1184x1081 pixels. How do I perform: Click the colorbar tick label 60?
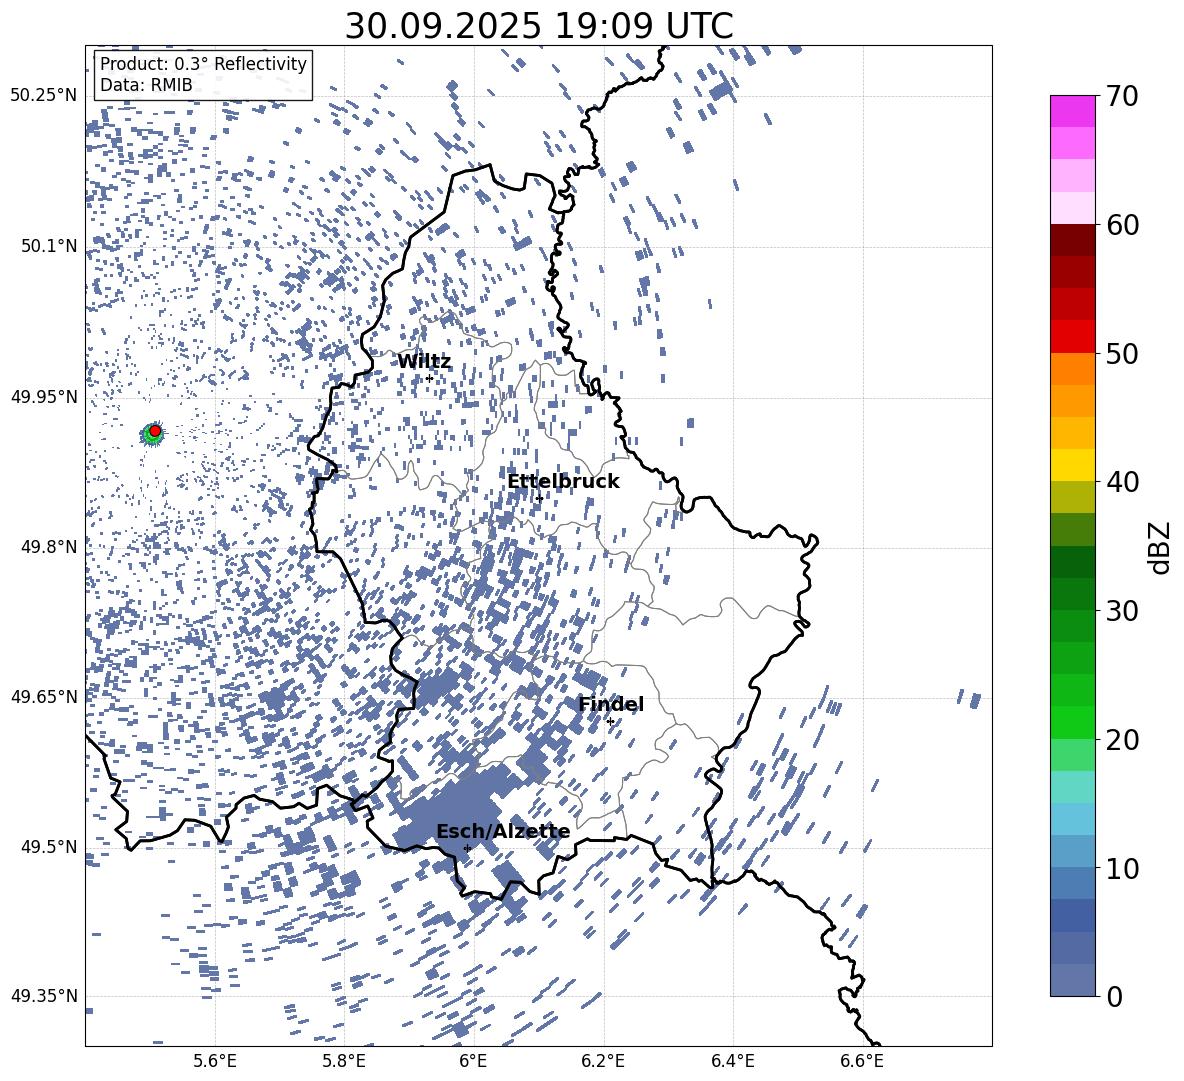pos(1123,225)
